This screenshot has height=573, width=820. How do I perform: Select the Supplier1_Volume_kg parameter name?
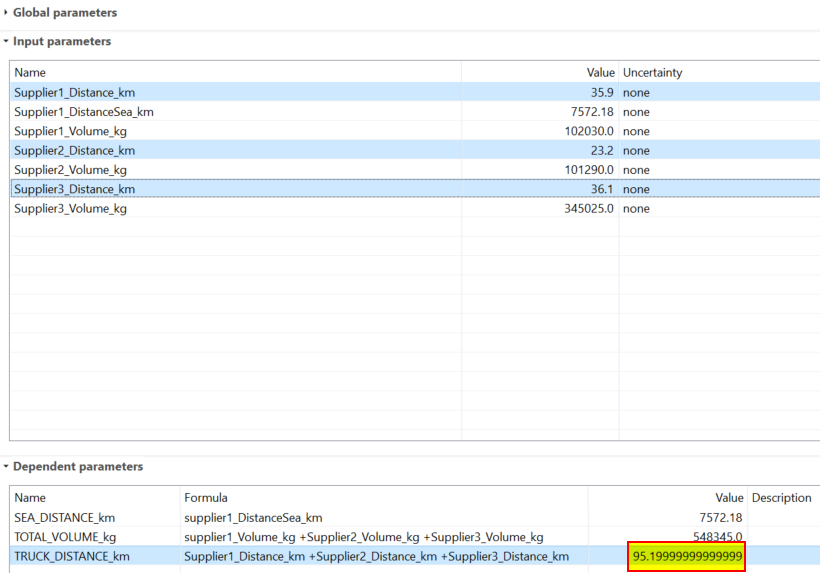pos(70,131)
